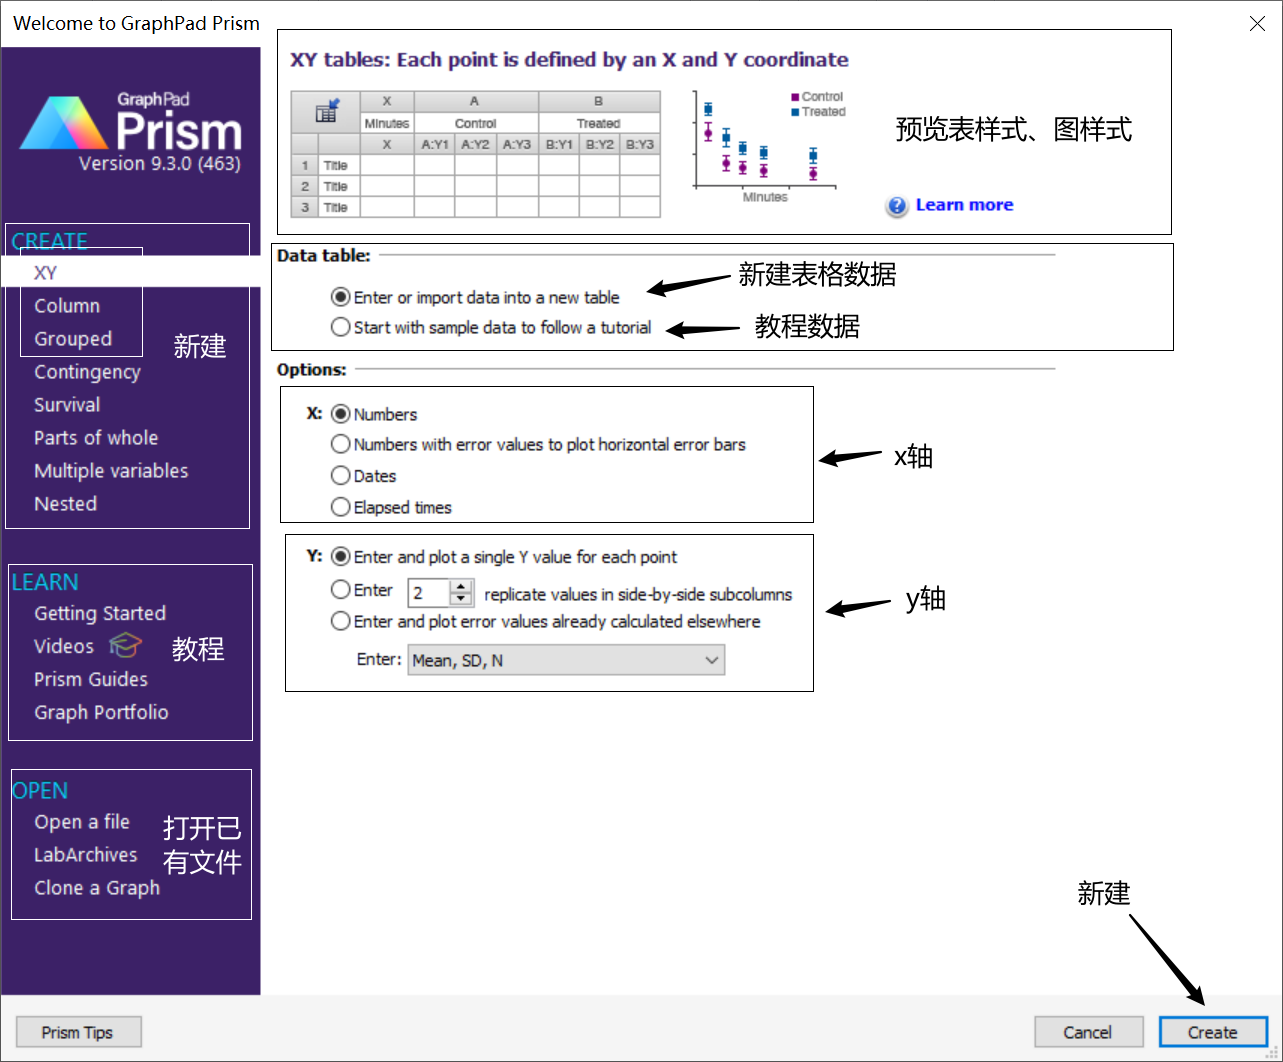
Task: Click the Learn more link
Action: tap(963, 204)
